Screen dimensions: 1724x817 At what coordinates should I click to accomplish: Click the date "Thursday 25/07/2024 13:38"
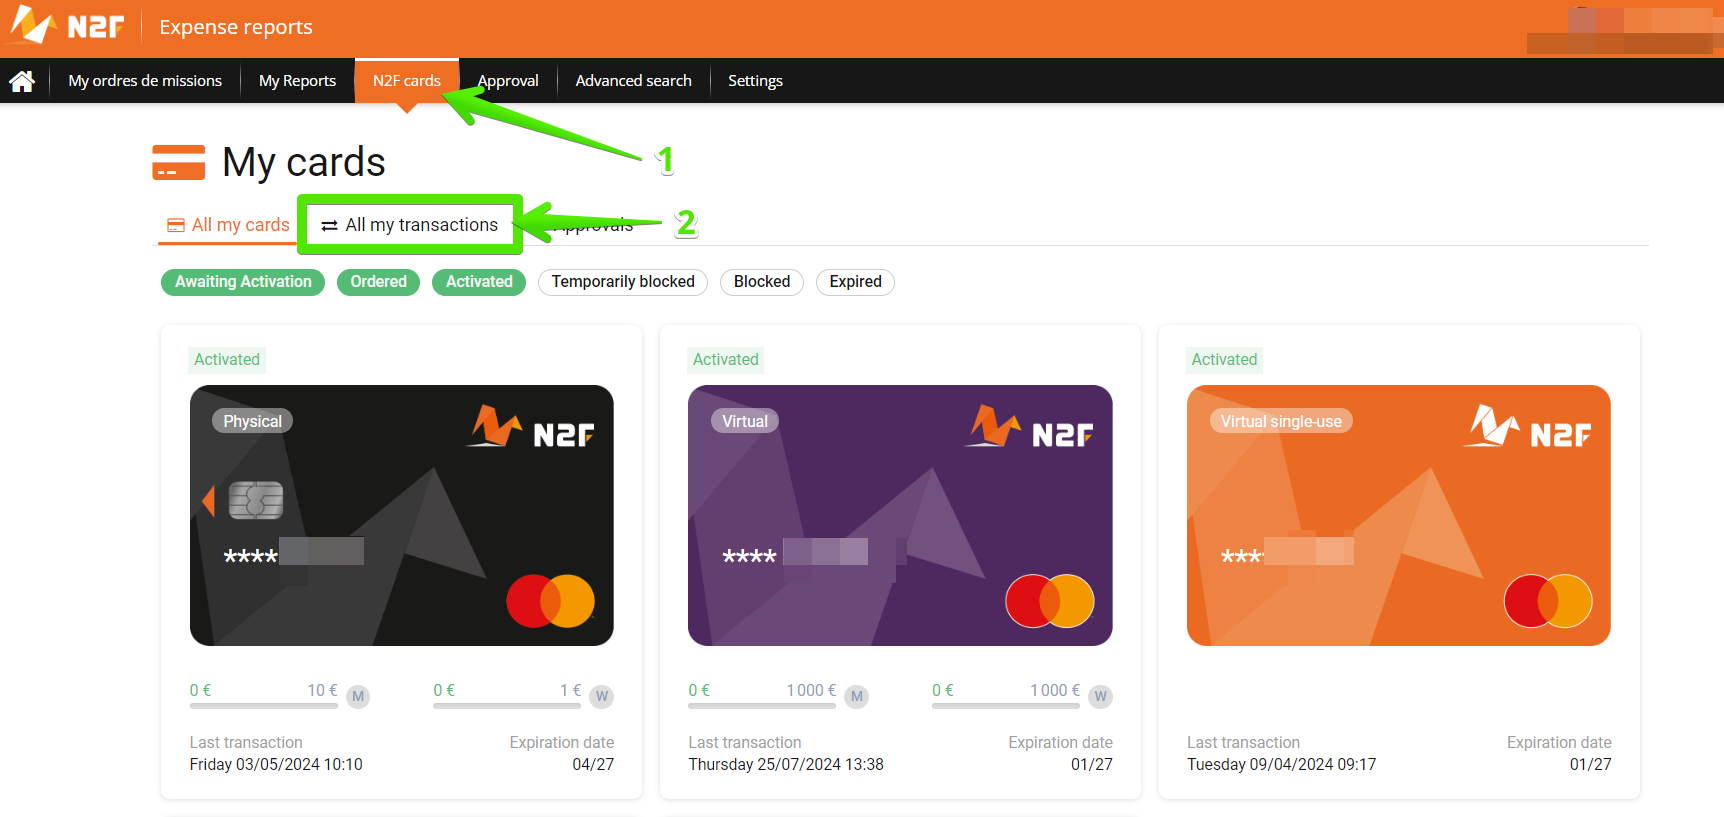pos(786,764)
